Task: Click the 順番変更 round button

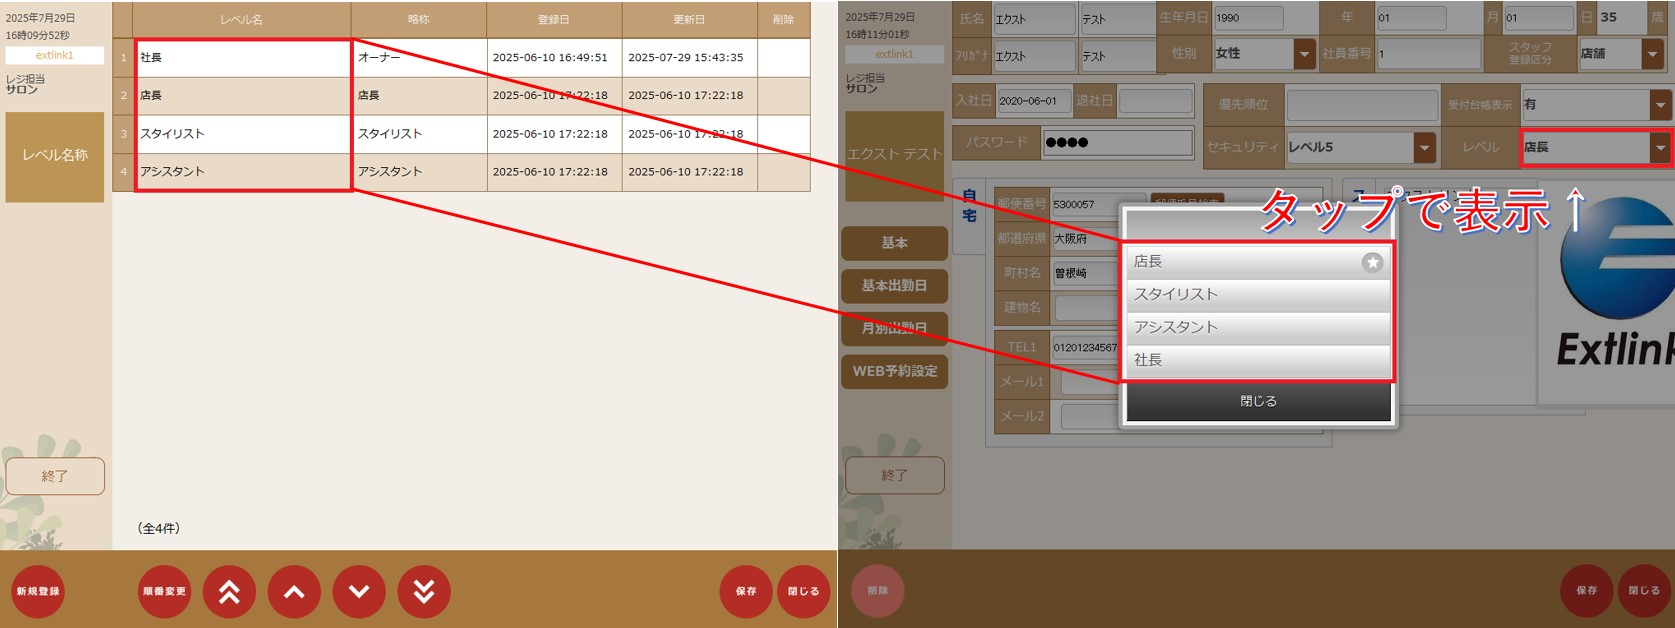Action: (x=164, y=592)
